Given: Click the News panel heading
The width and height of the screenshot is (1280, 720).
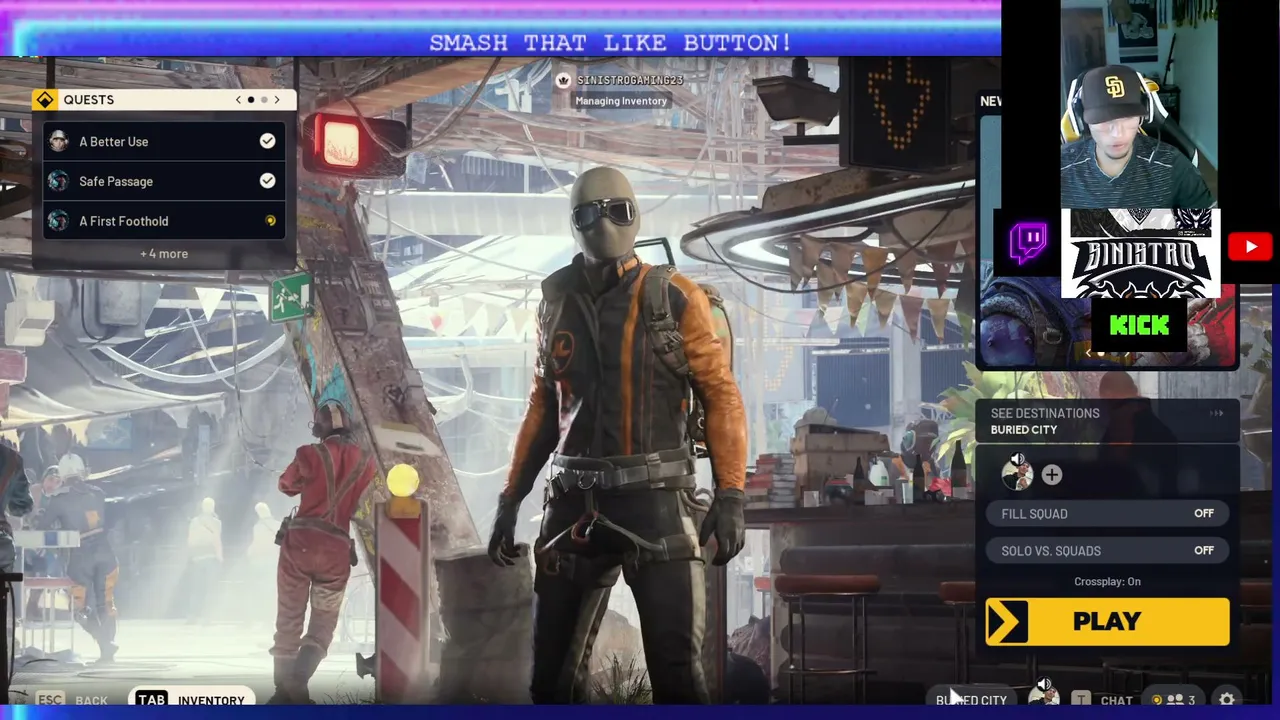Looking at the screenshot, I should pos(990,101).
